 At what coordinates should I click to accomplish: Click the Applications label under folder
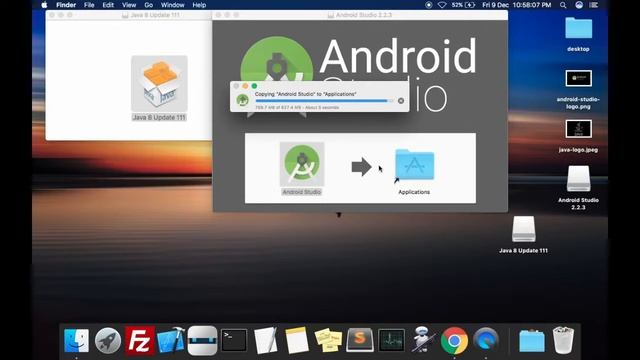click(414, 192)
